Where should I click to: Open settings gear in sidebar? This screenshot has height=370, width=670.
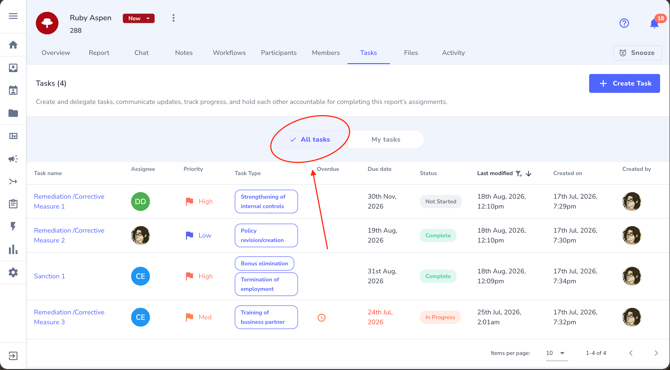[13, 272]
